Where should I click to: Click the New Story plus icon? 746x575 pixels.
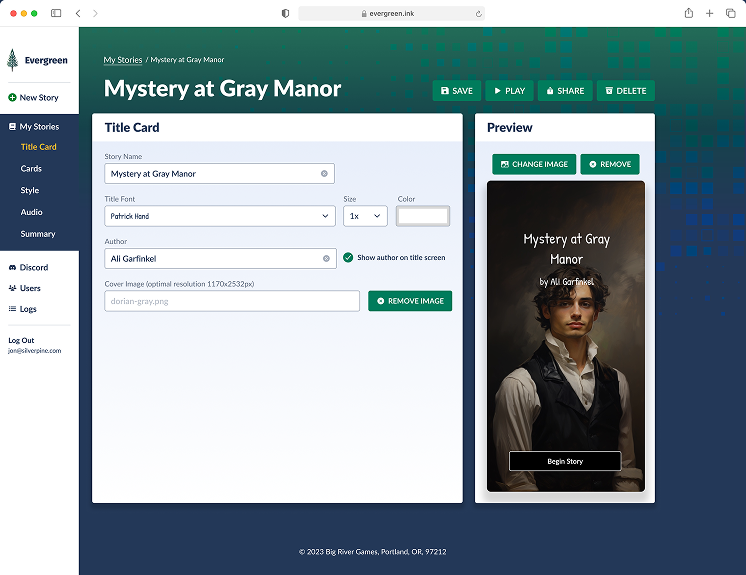click(x=12, y=97)
